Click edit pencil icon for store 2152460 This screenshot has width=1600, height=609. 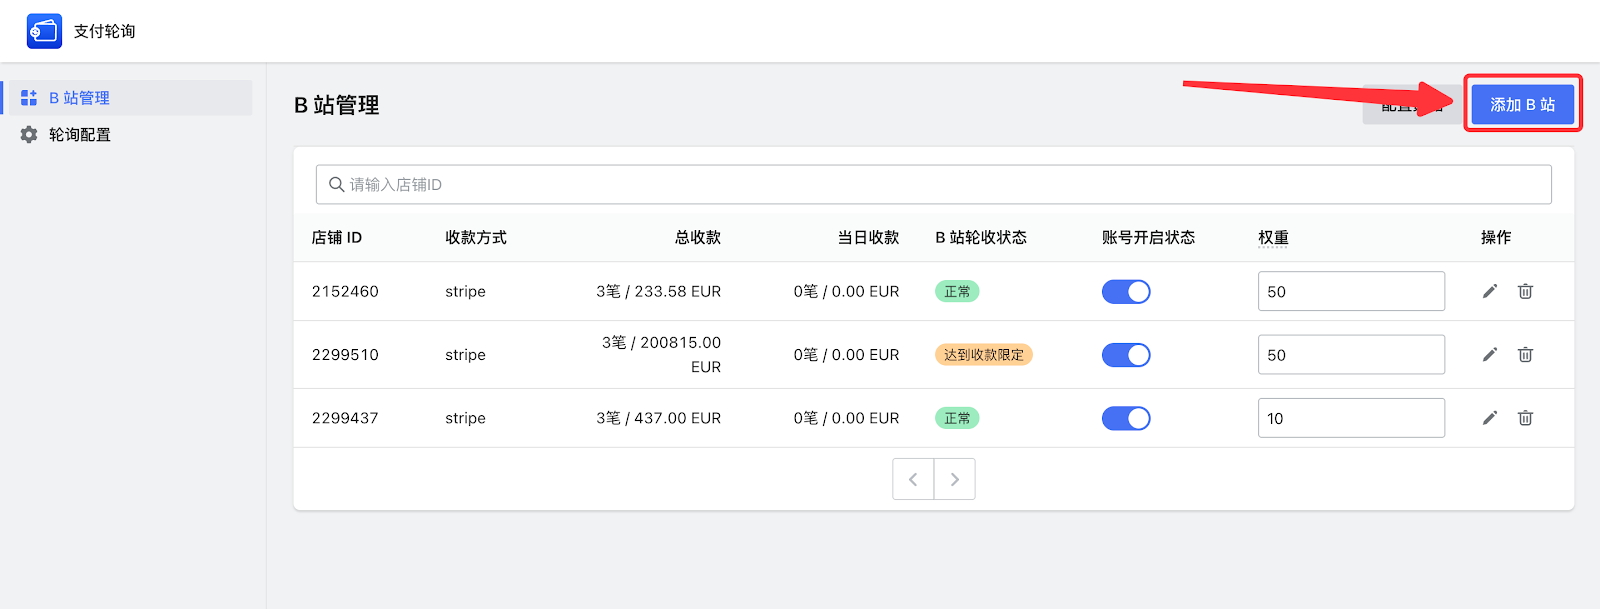(1489, 291)
